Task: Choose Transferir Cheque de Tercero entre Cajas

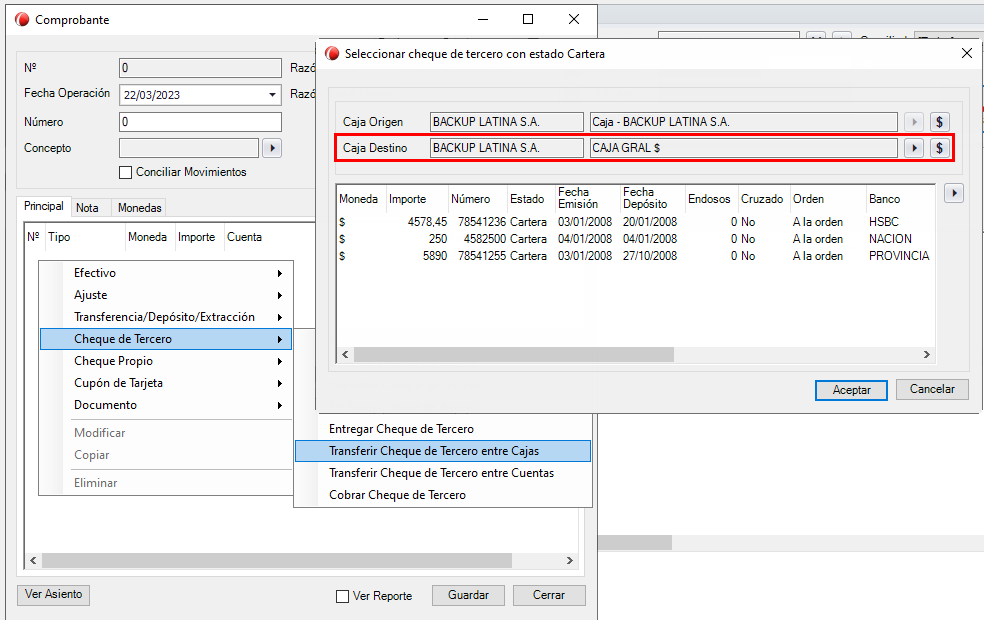Action: 443,451
